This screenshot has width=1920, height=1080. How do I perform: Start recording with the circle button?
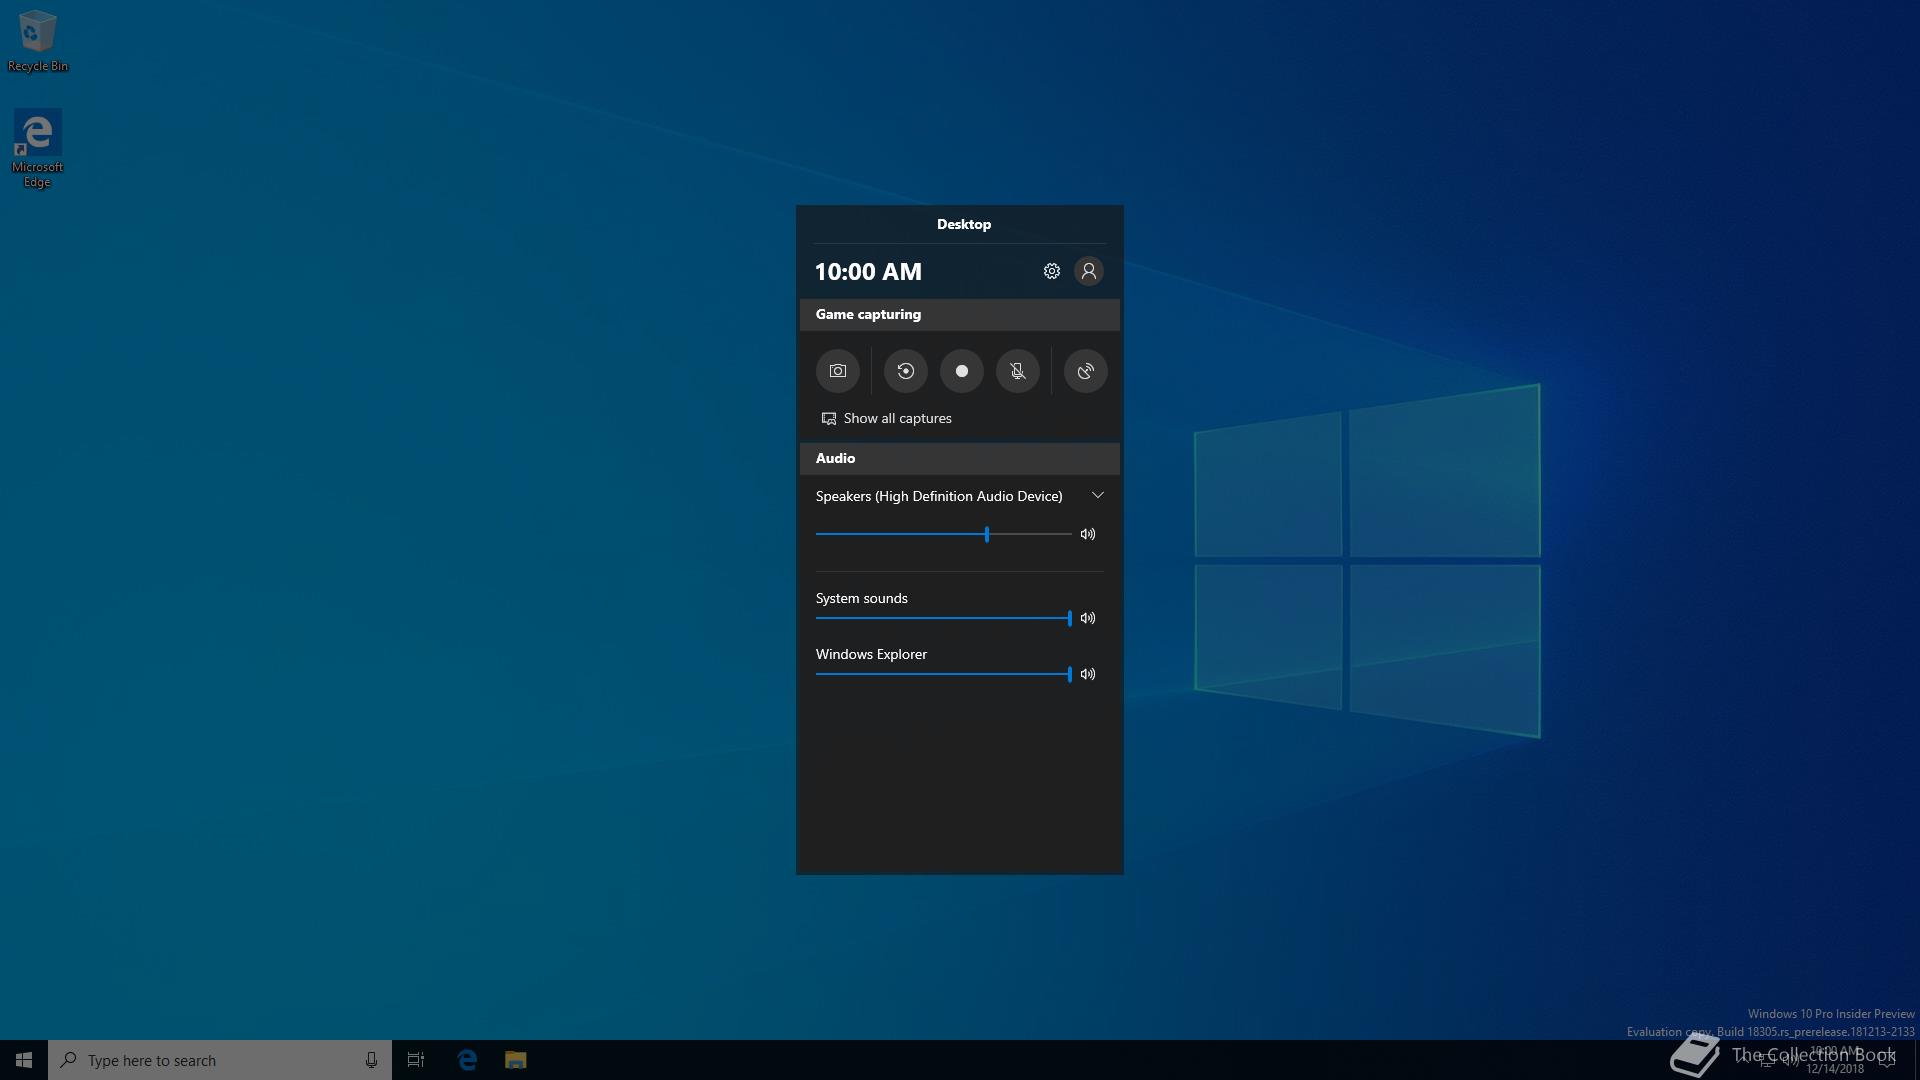962,371
